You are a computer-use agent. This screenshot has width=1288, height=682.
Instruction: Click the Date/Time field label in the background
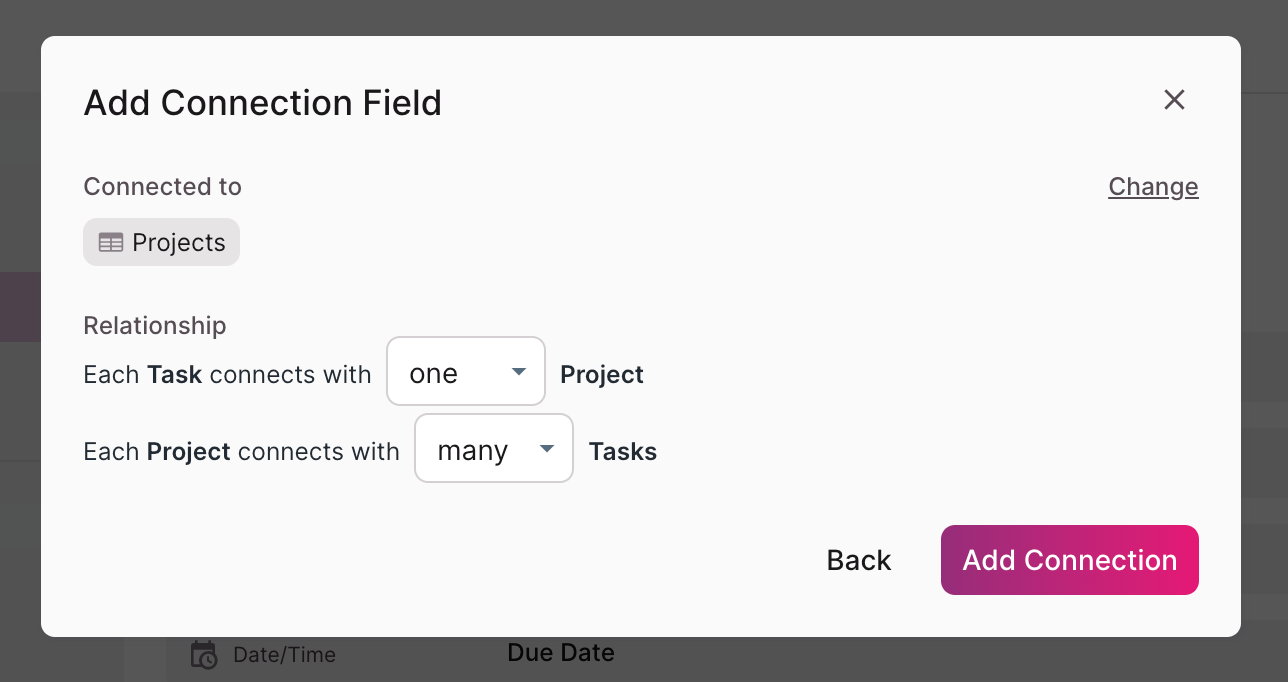pos(283,654)
